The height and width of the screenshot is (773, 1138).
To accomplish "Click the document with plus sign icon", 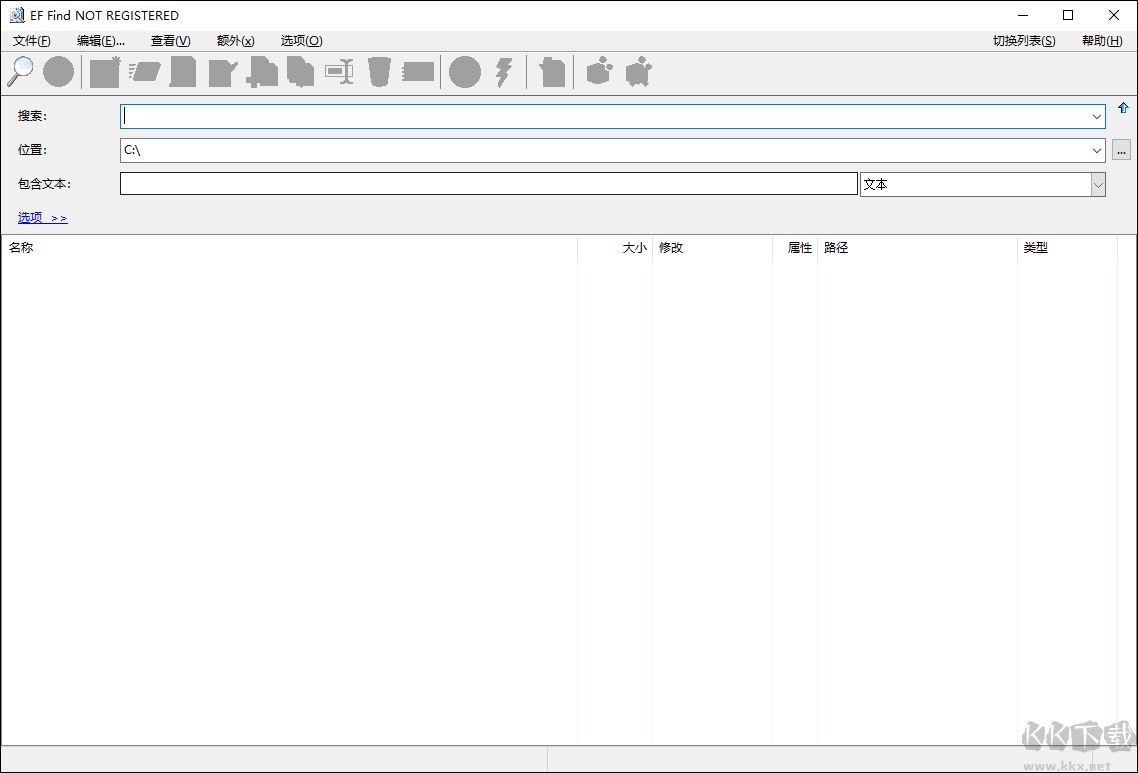I will [262, 72].
